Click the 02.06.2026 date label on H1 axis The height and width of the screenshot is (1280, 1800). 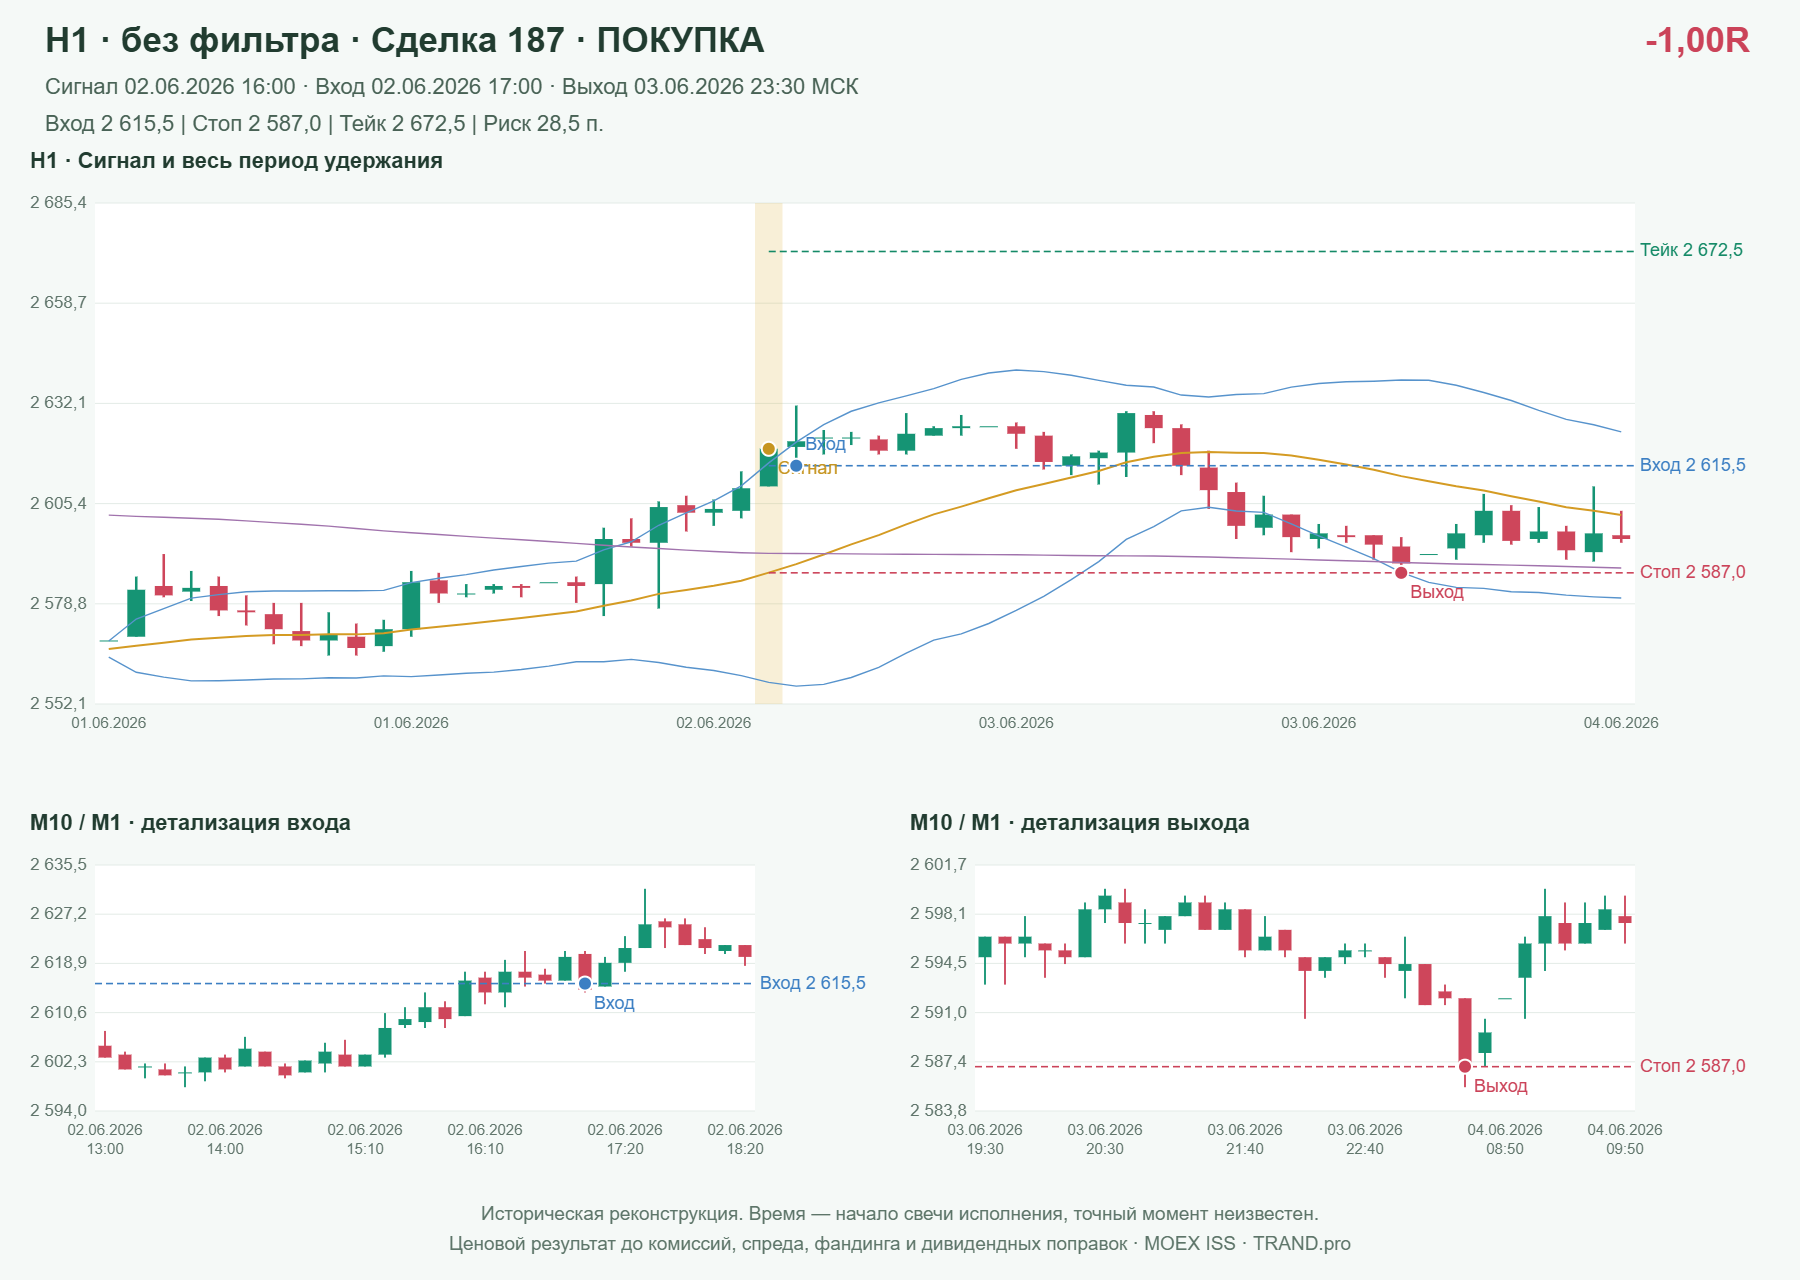pos(713,723)
